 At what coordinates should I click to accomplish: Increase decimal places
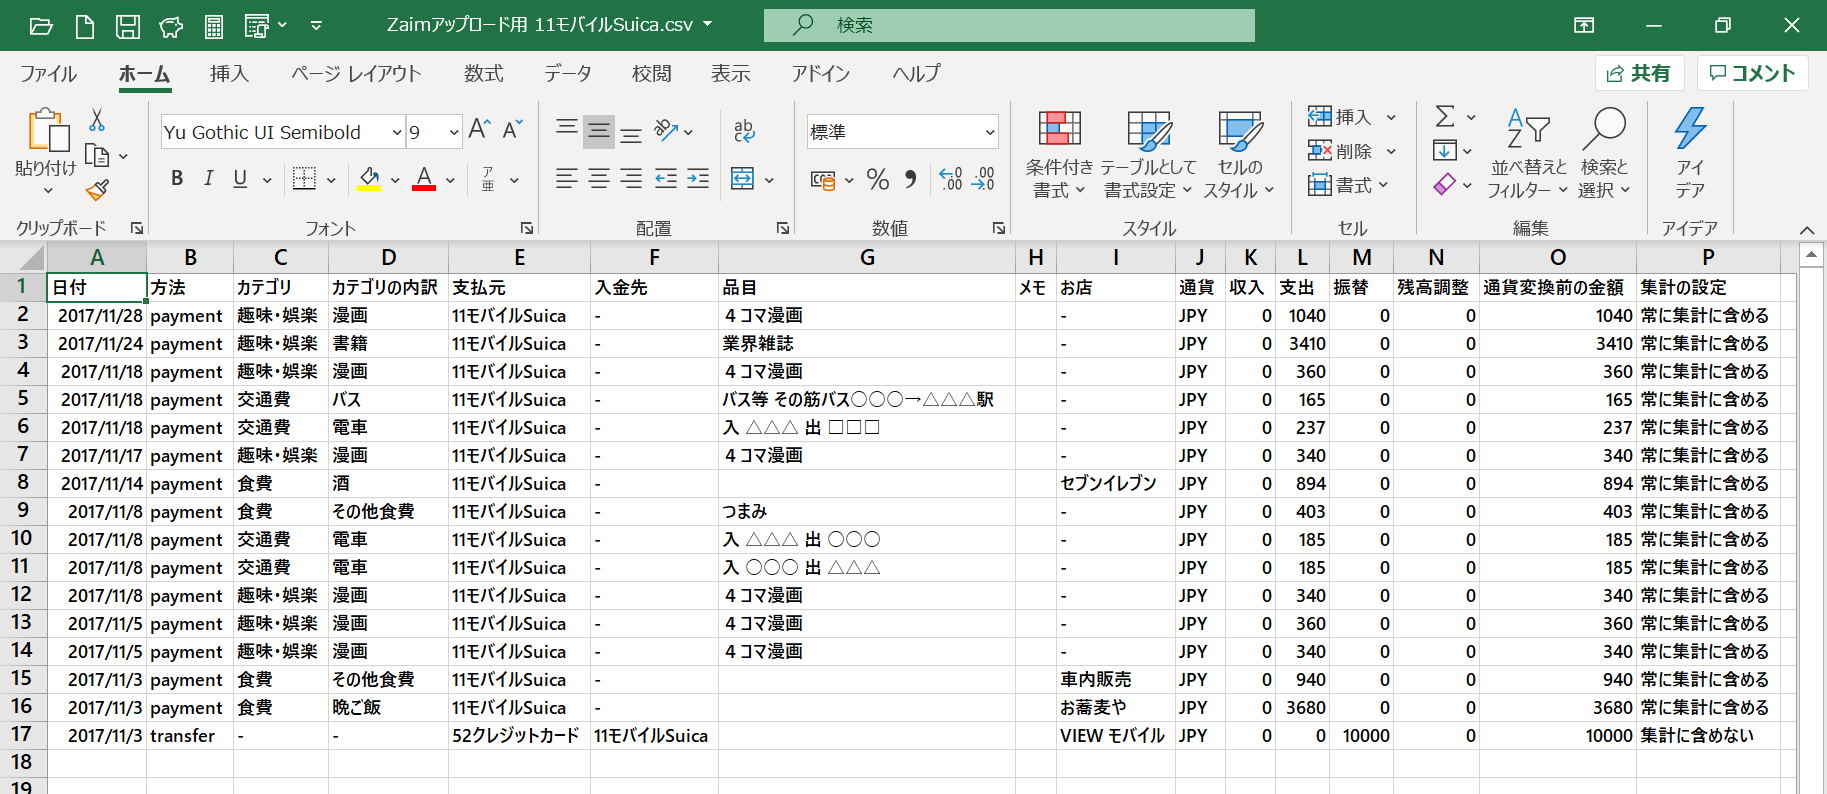point(951,179)
